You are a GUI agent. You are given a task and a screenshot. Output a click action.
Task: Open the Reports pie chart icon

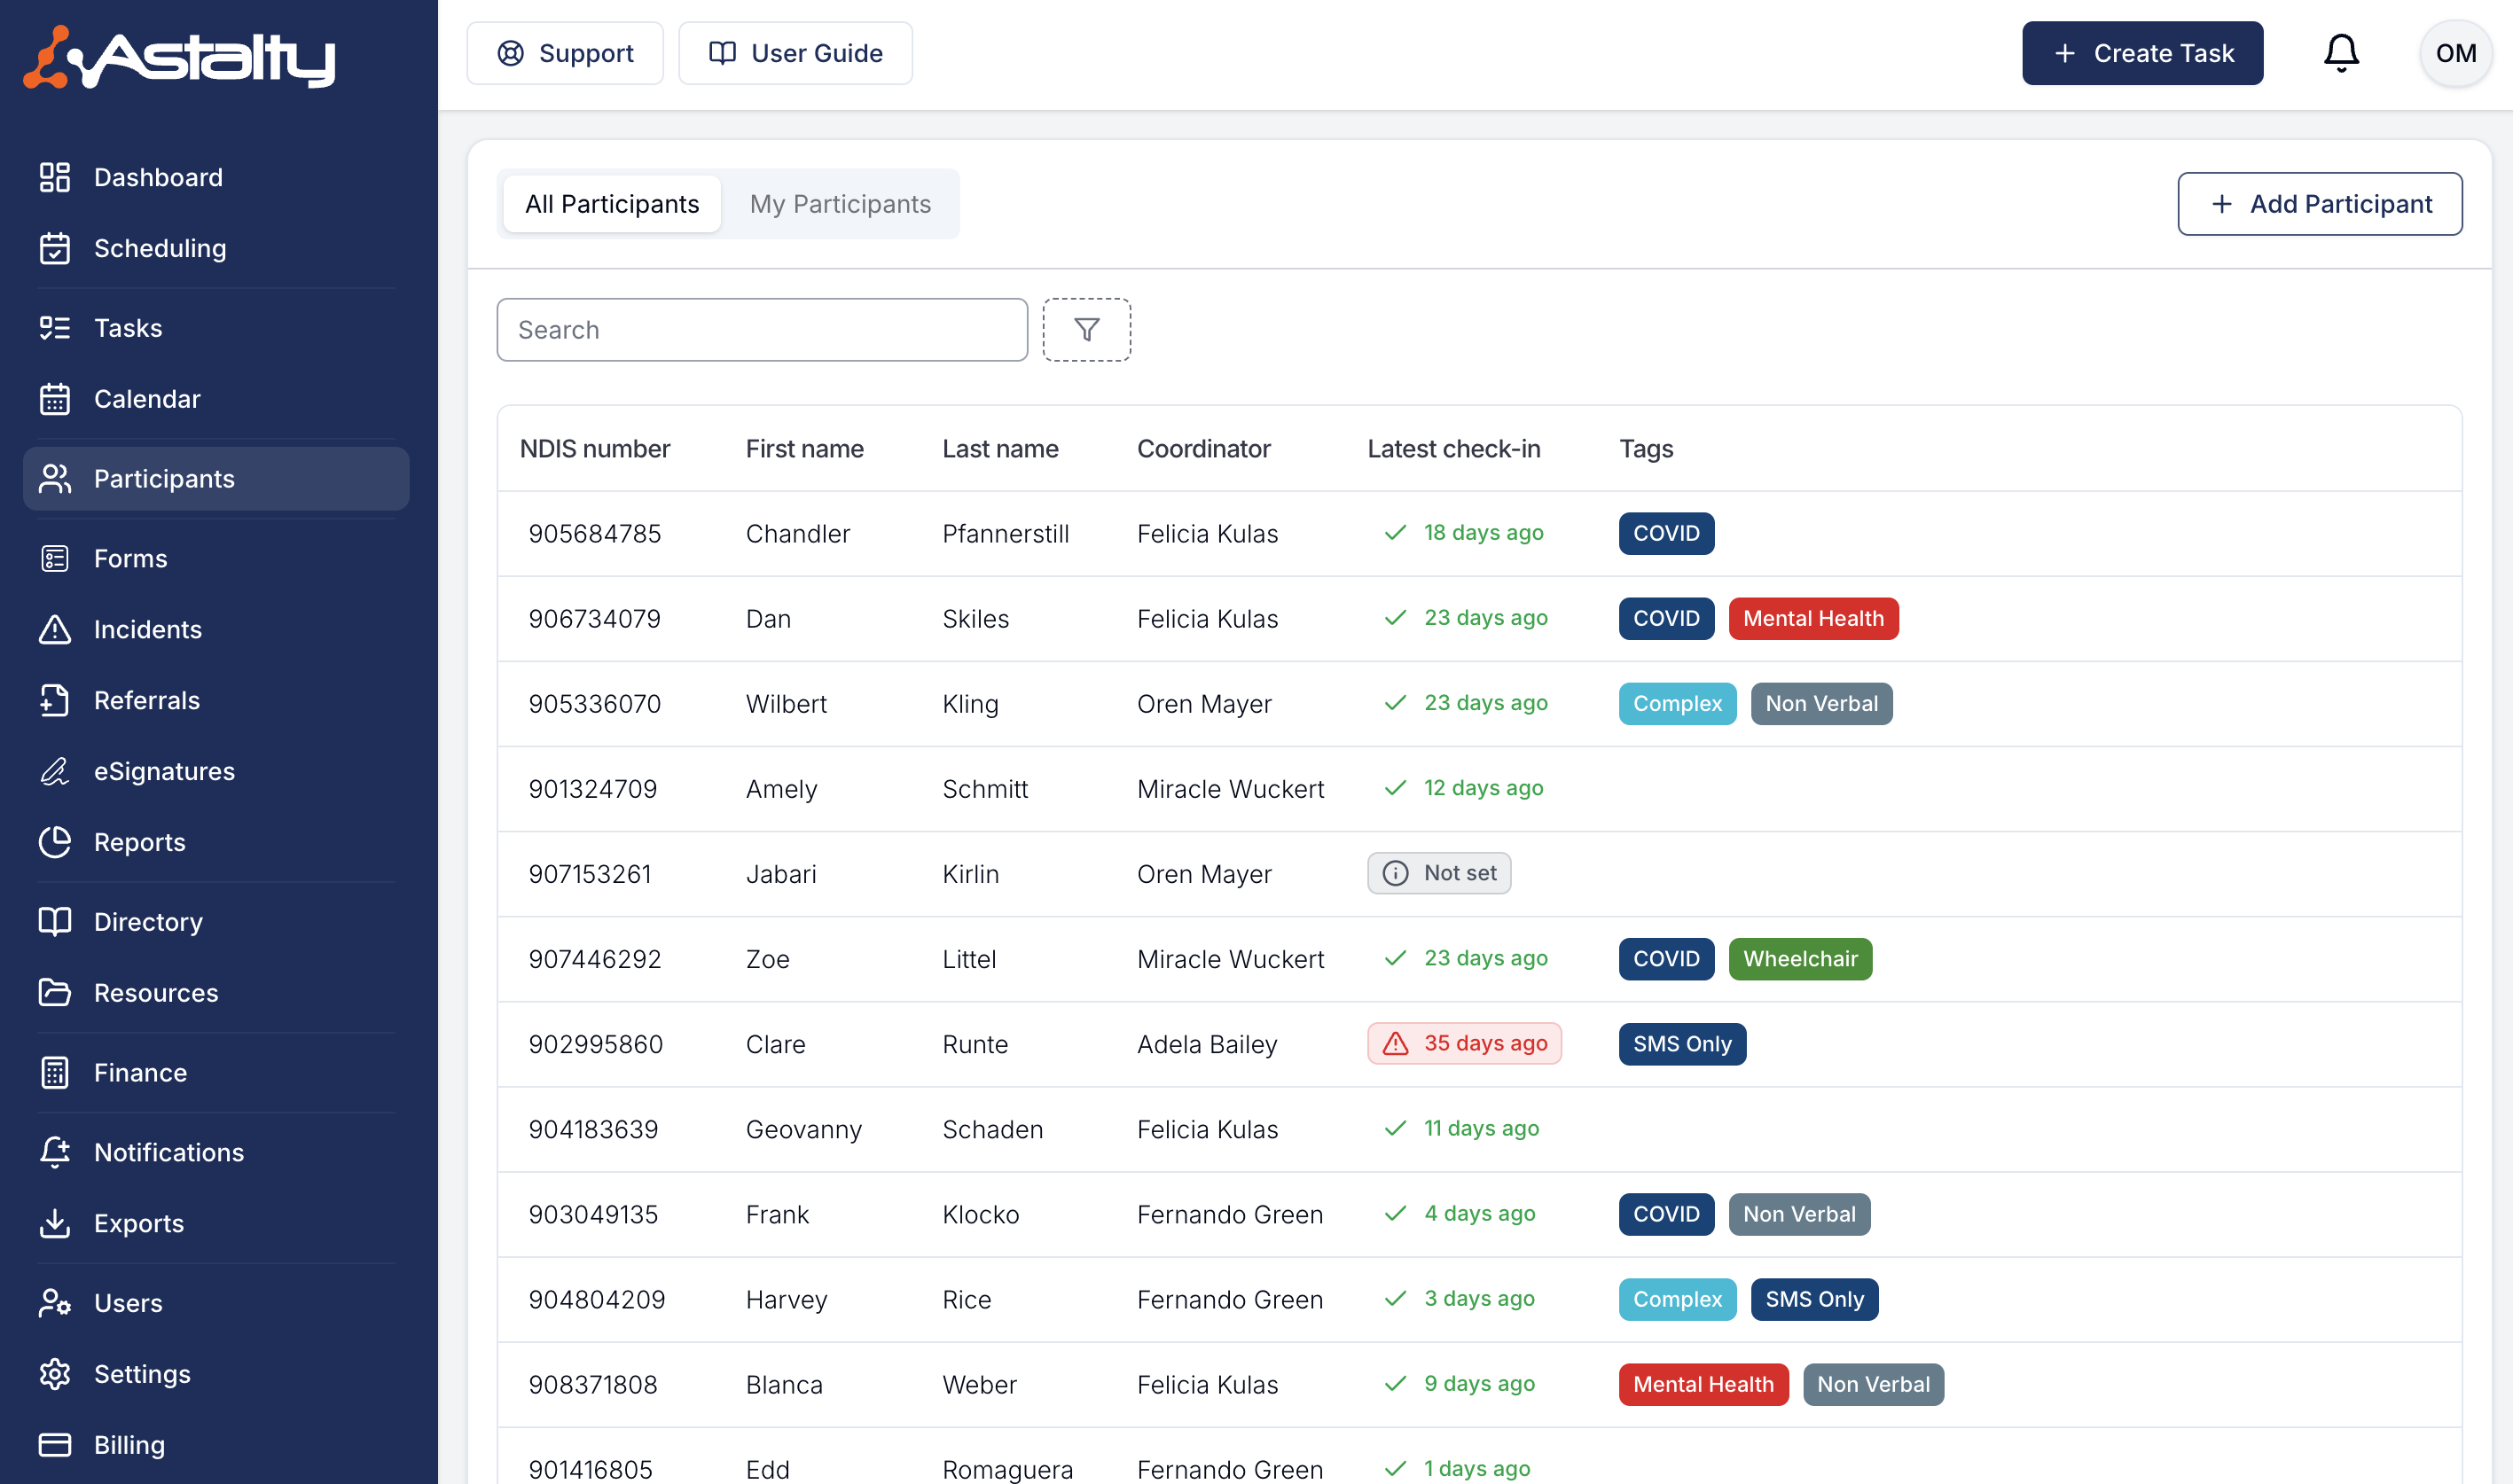coord(54,842)
